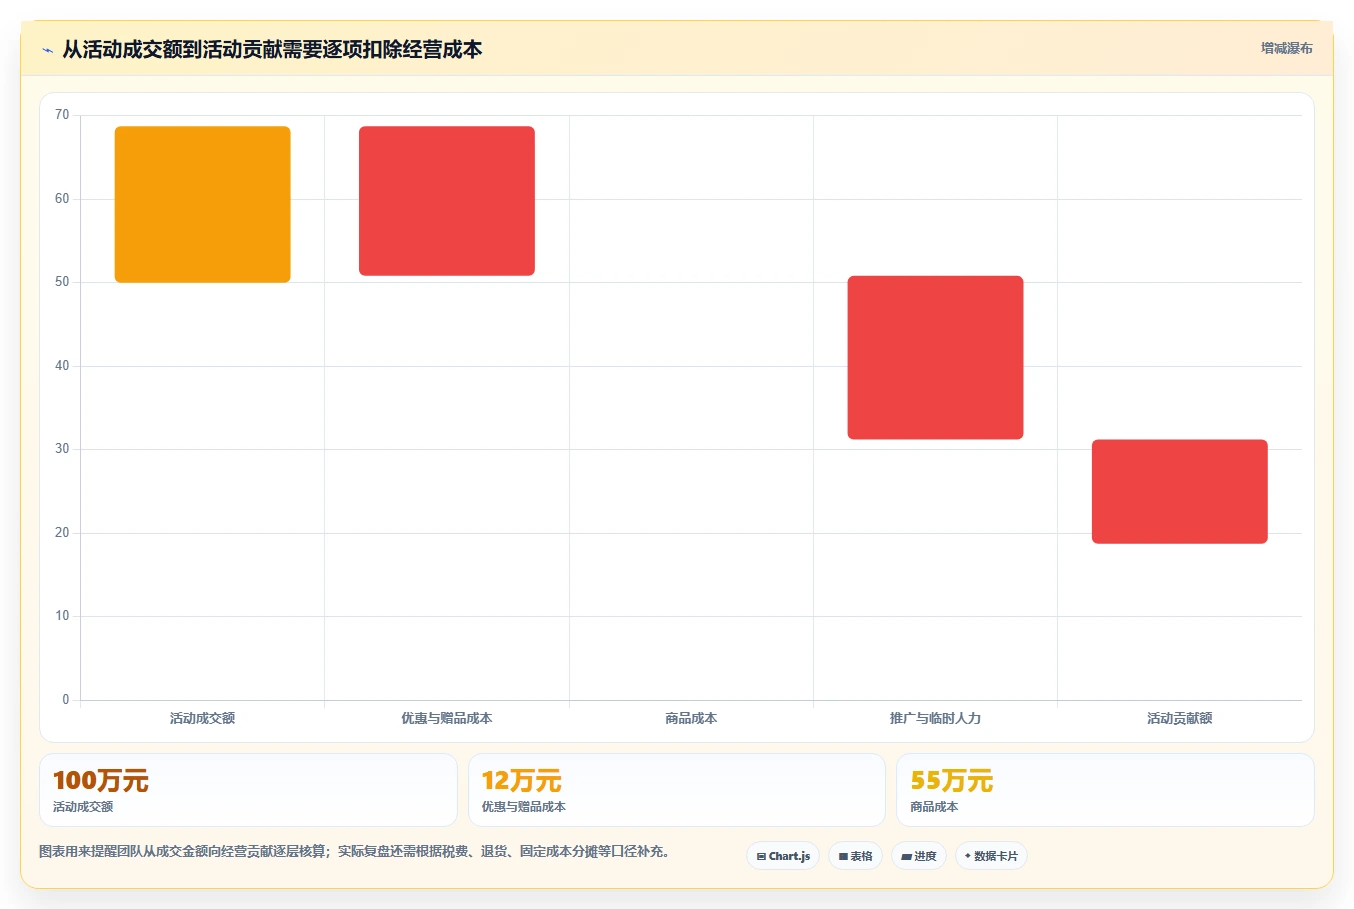This screenshot has height=909, width=1354.
Task: Select the red 优惠与赠品成本 bar
Action: click(x=447, y=201)
